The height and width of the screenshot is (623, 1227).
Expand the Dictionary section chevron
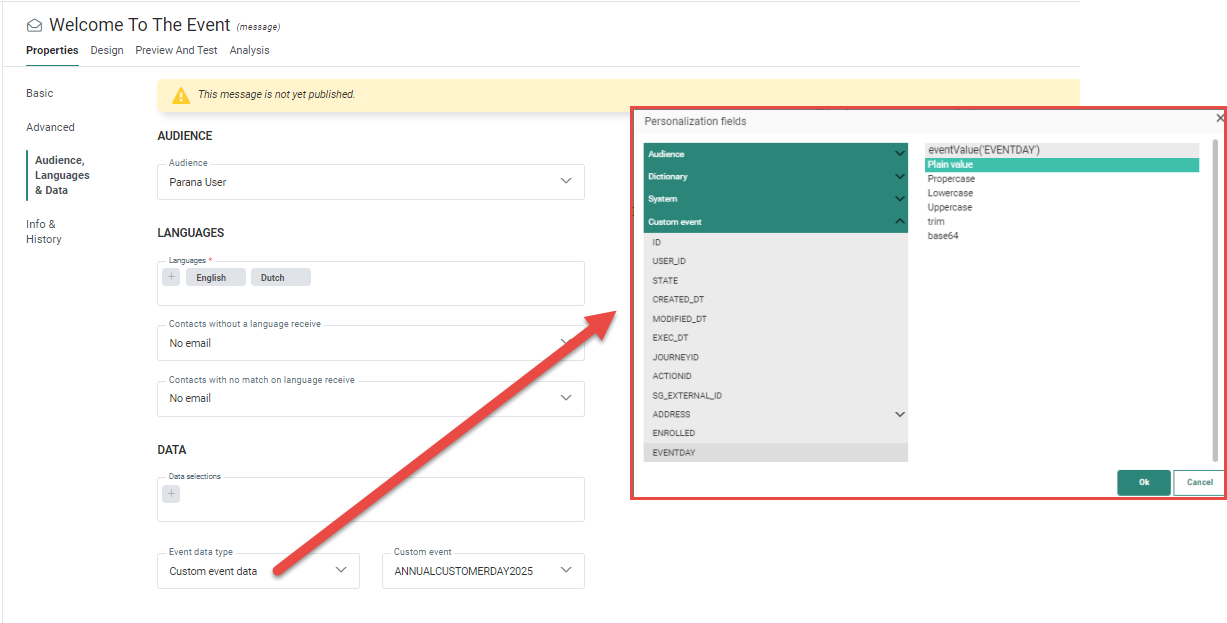coord(899,176)
